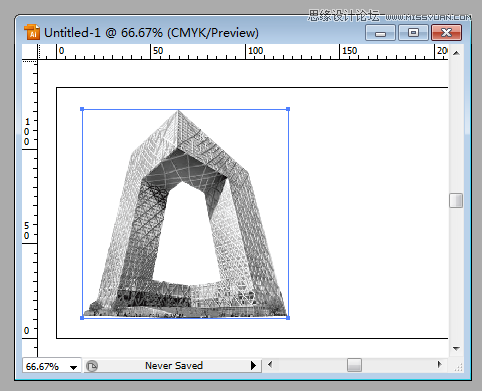Click empty artboard area right of image
Screen dimensions: 482x391
click(x=367, y=213)
